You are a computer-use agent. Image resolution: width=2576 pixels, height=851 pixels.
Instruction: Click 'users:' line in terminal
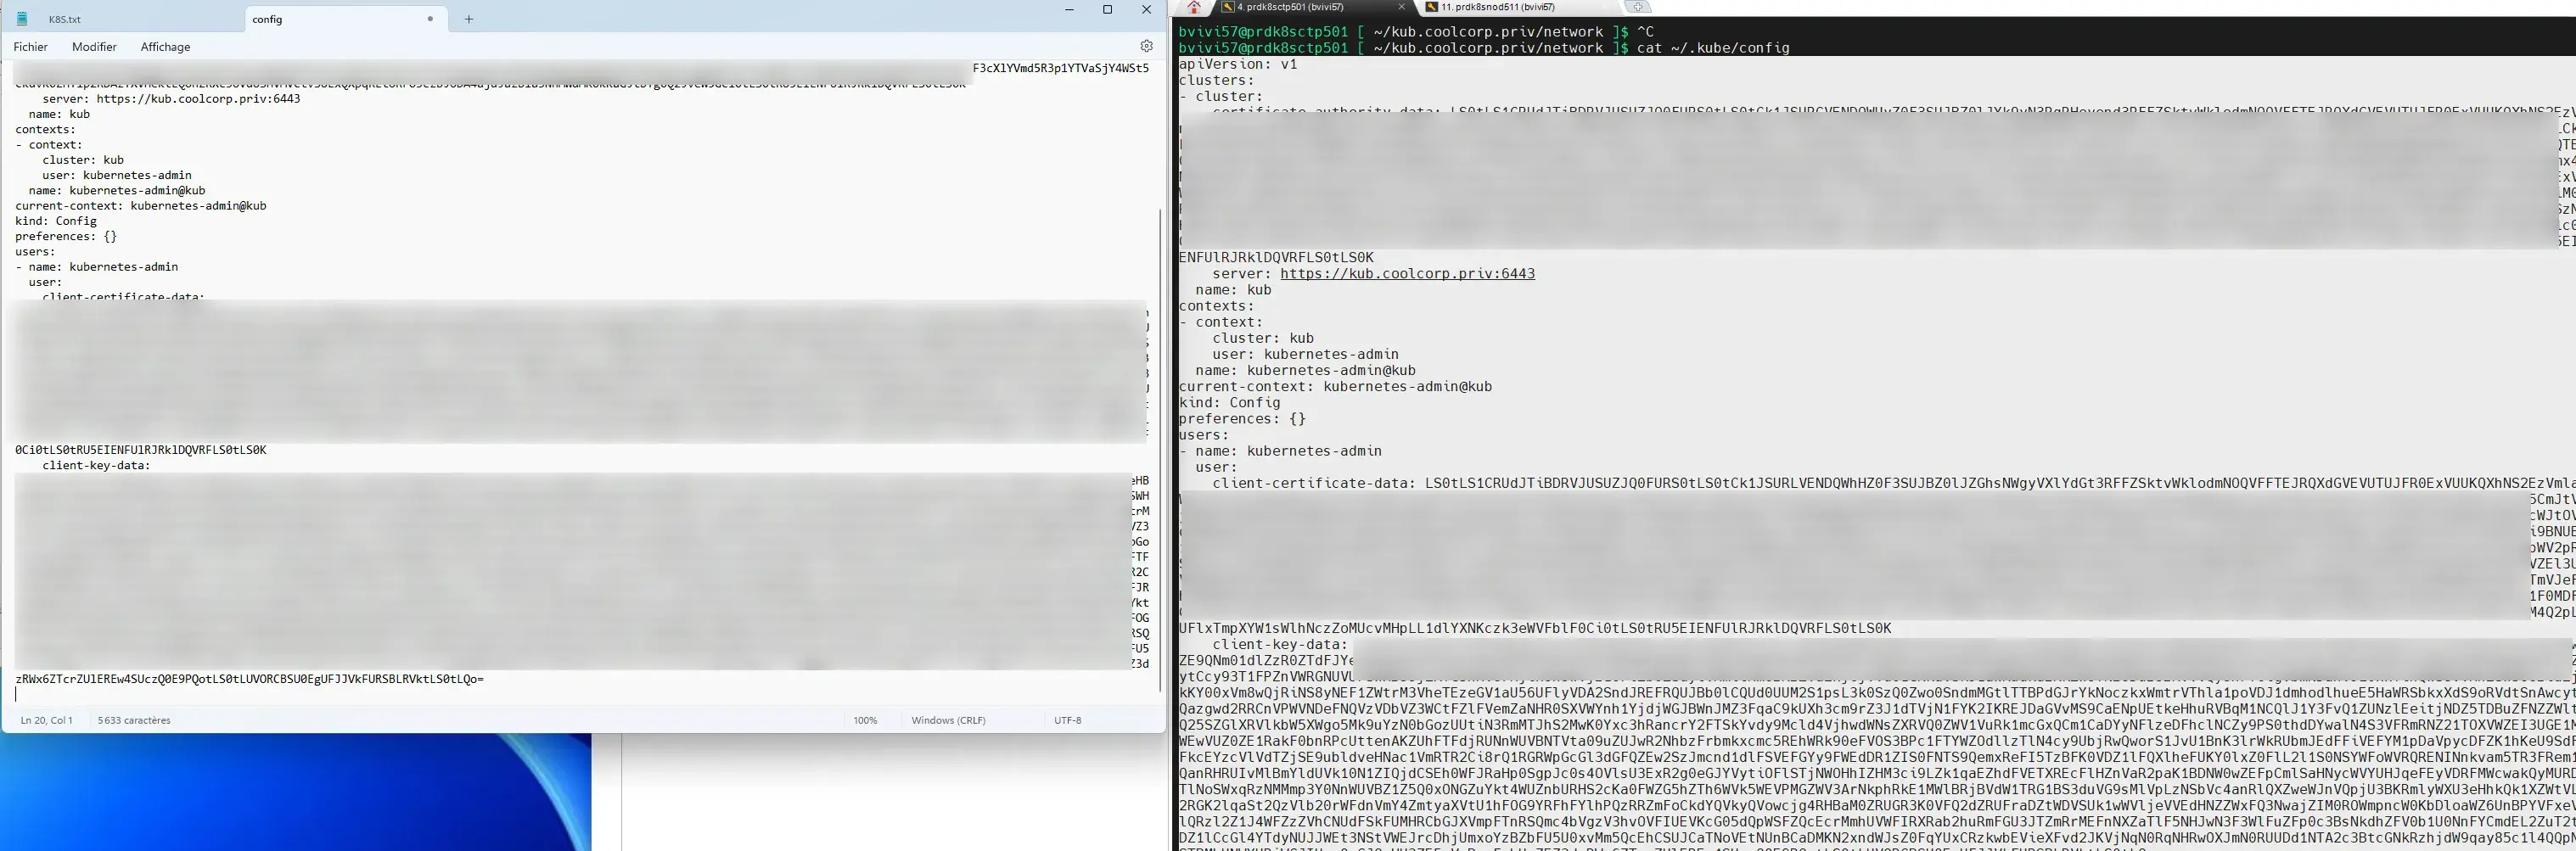[x=1204, y=435]
